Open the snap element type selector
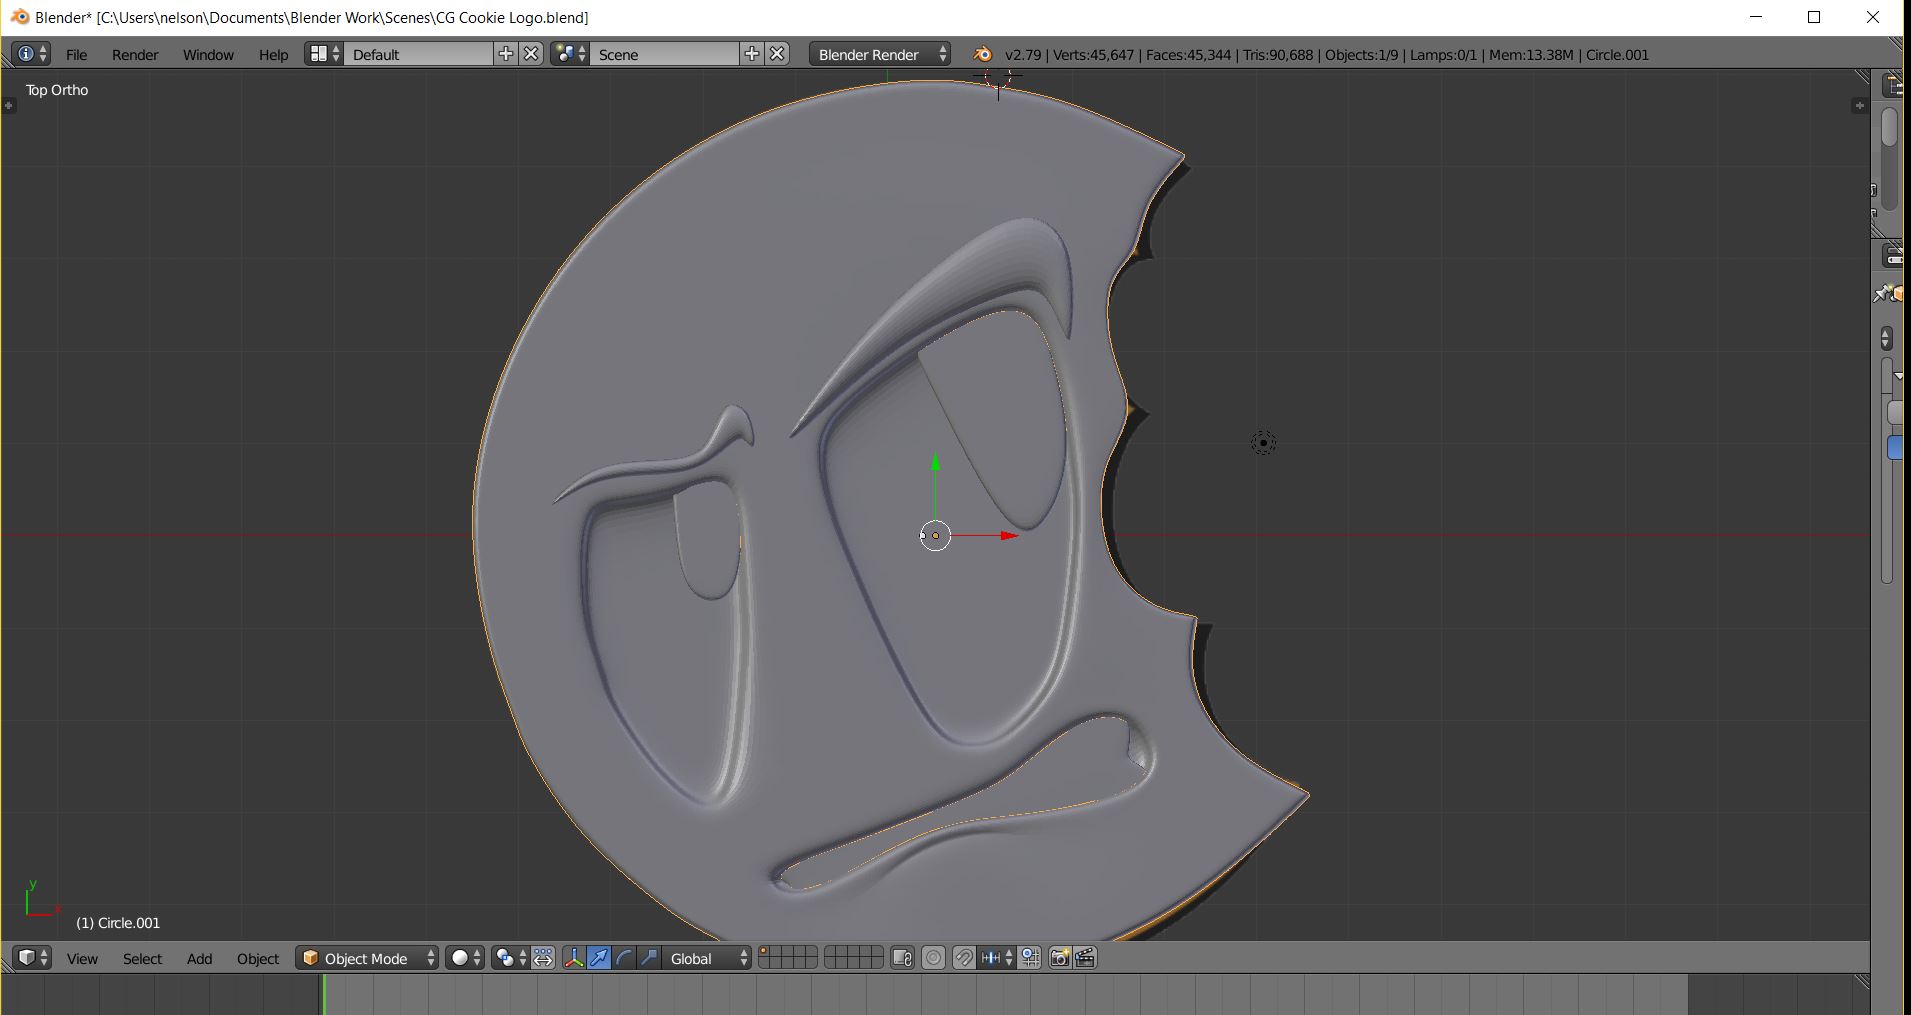This screenshot has height=1015, width=1911. pos(997,958)
